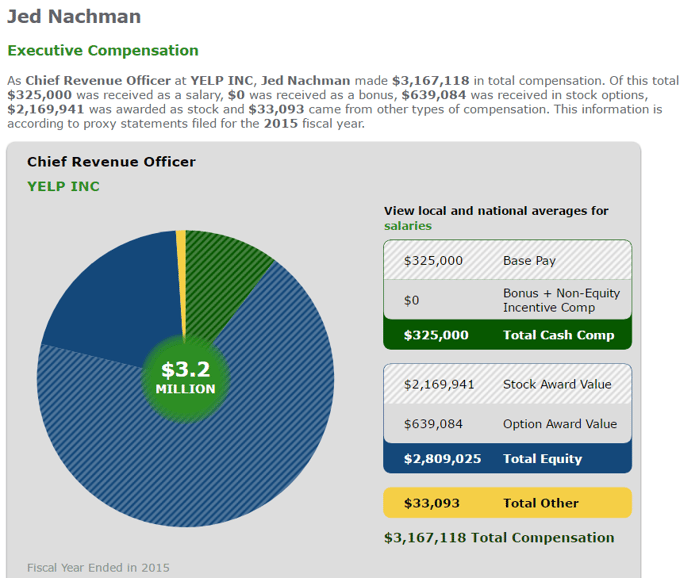695x578 pixels.
Task: Select bold '2015' in the summary paragraph
Action: pos(281,123)
